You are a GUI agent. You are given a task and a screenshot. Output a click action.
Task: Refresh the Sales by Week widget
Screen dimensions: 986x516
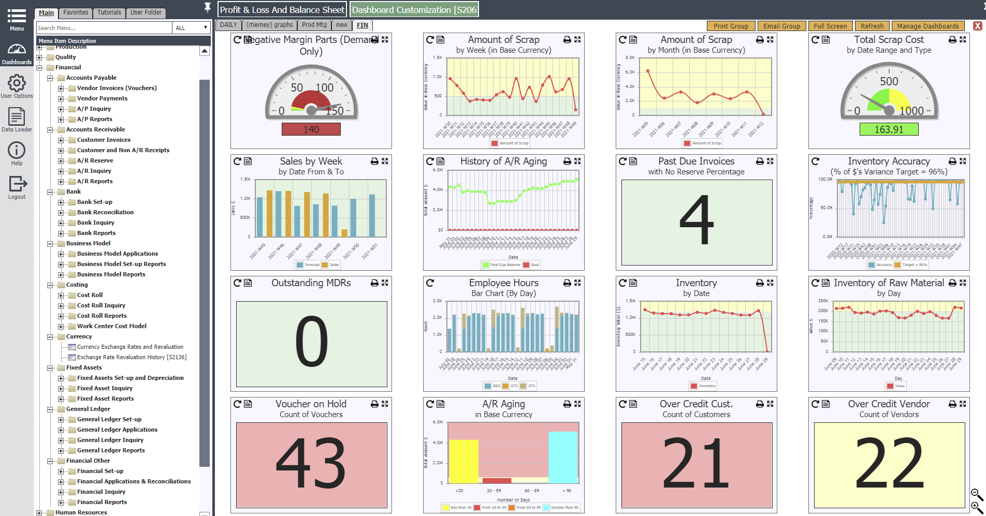click(238, 161)
